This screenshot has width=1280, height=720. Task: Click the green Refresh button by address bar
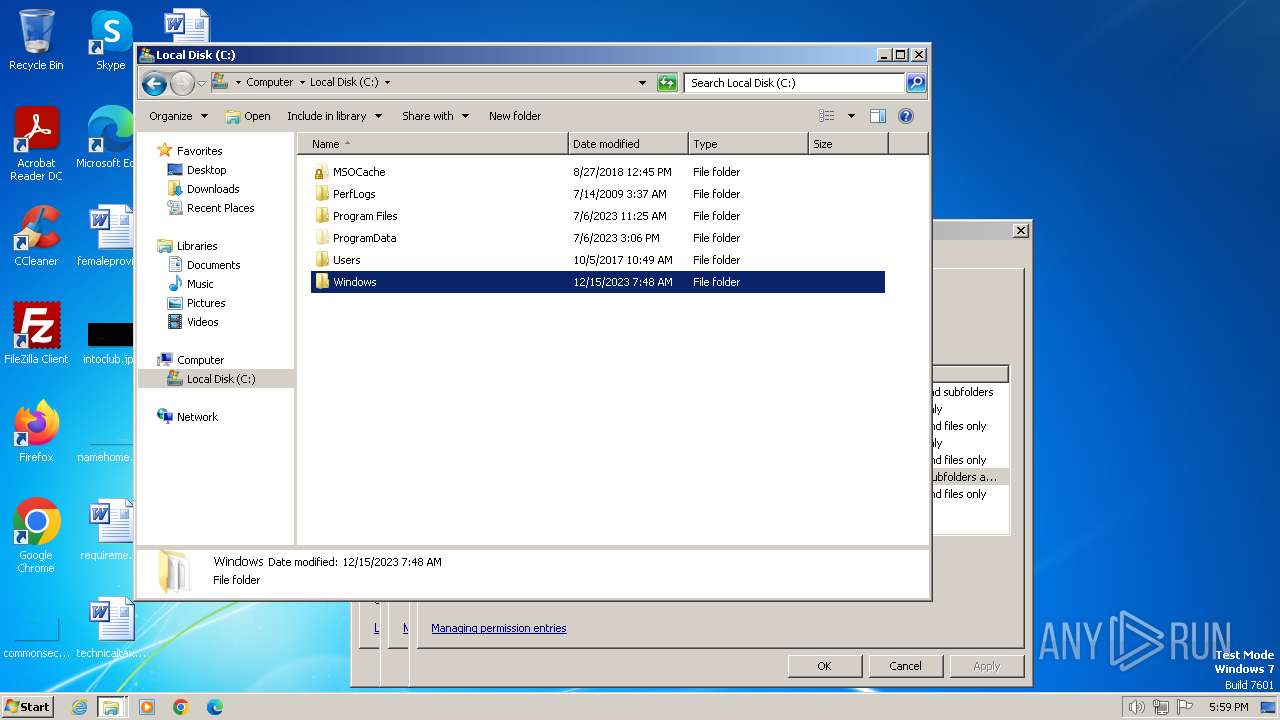coord(667,83)
